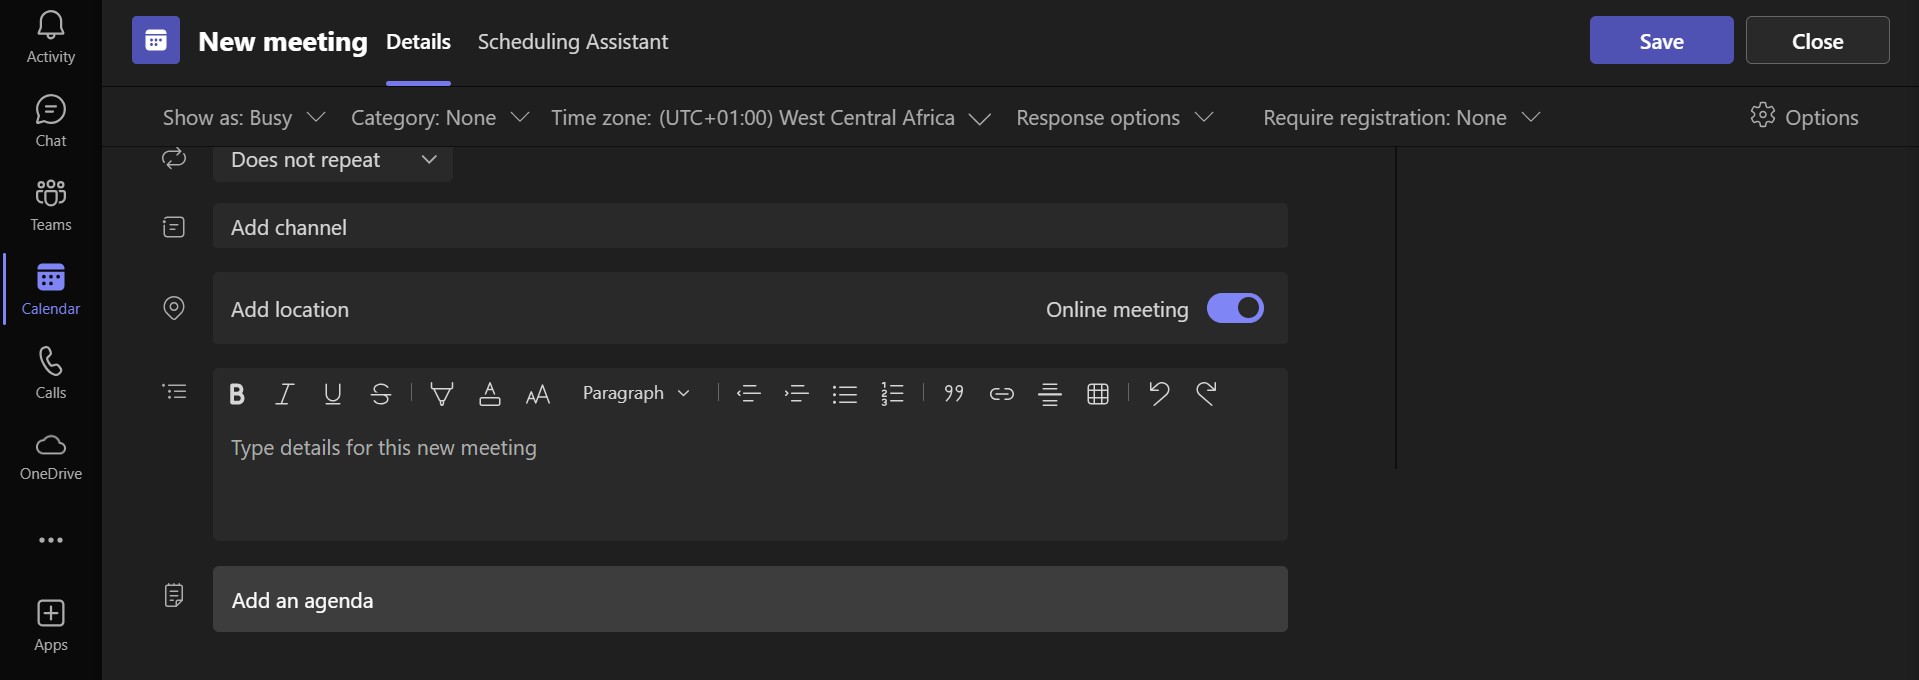Insert a hyperlink
Screen dimensions: 1919x680
click(1002, 394)
